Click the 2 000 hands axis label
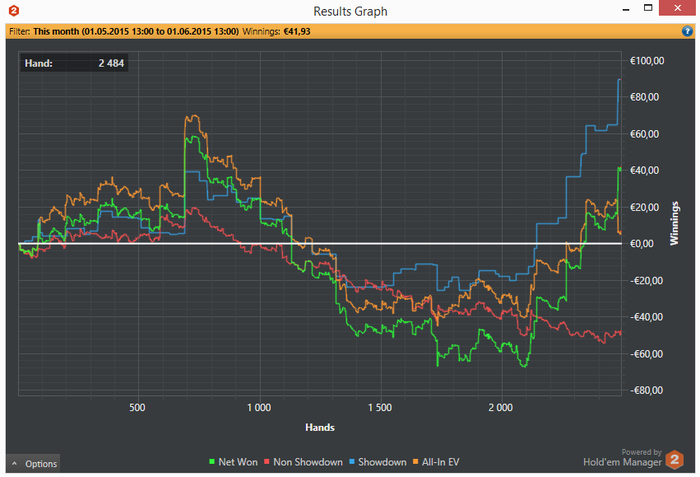 [500, 407]
